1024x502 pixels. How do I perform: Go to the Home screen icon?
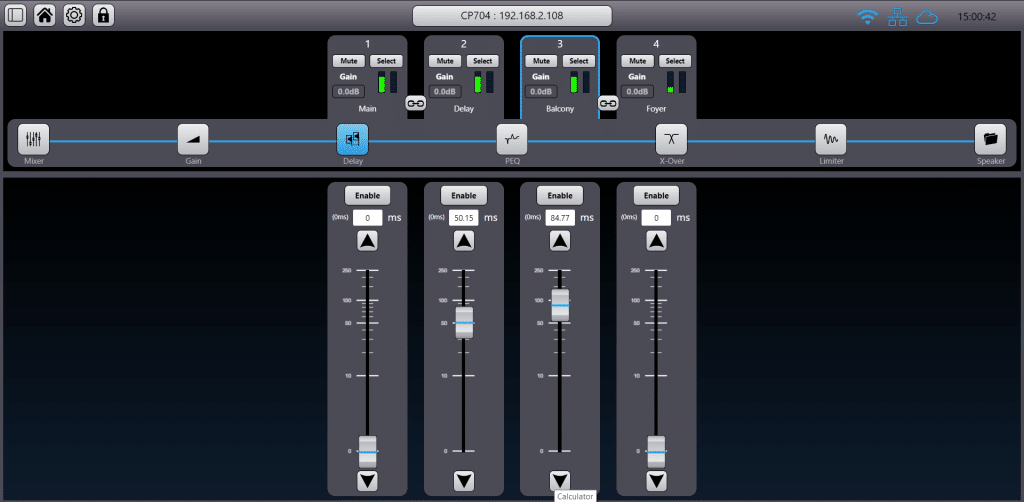pos(44,16)
